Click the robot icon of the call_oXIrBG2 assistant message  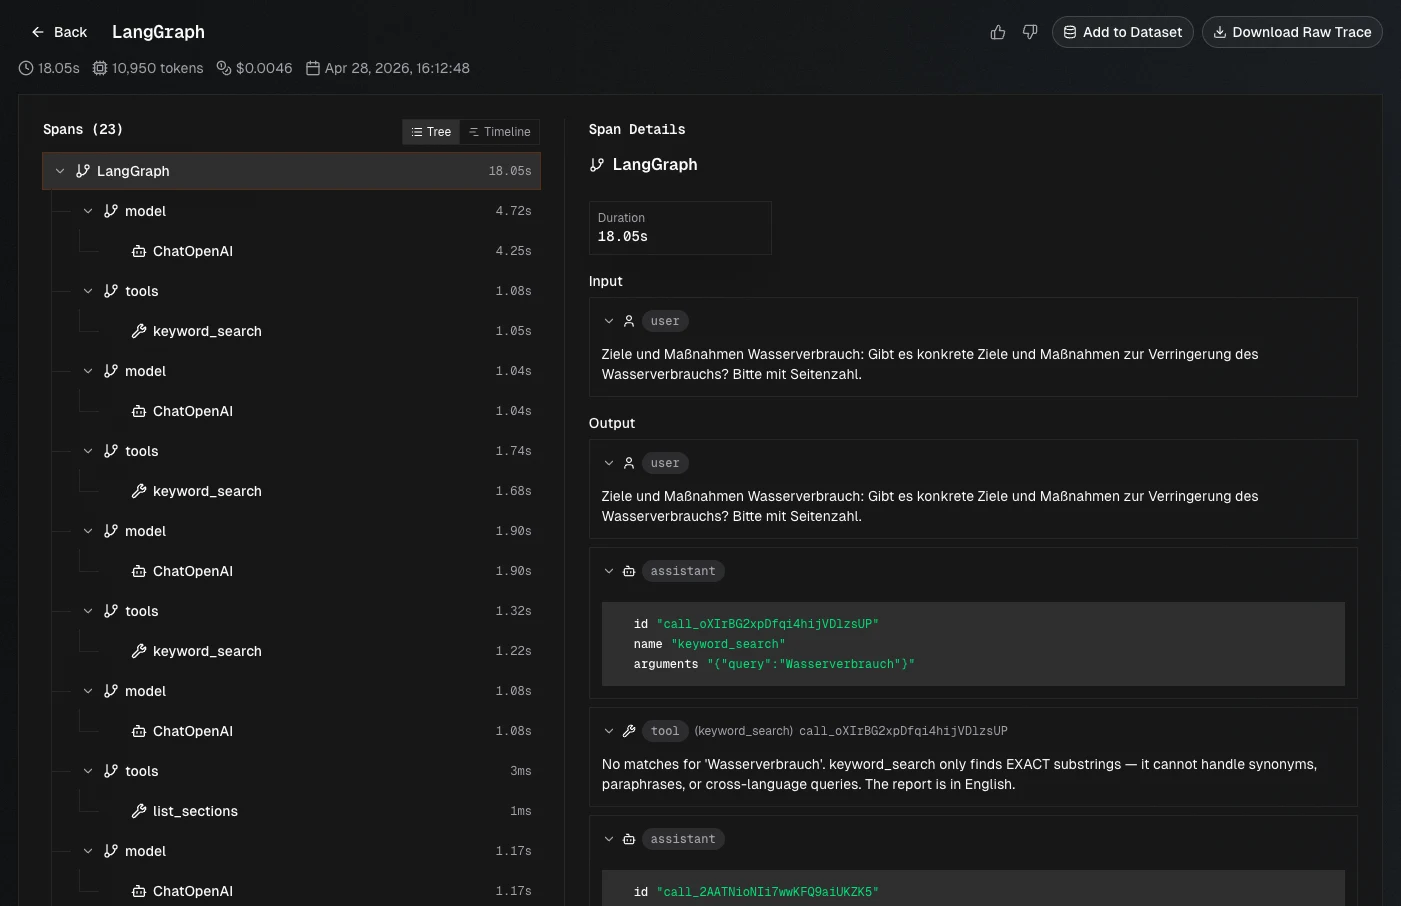pos(629,571)
